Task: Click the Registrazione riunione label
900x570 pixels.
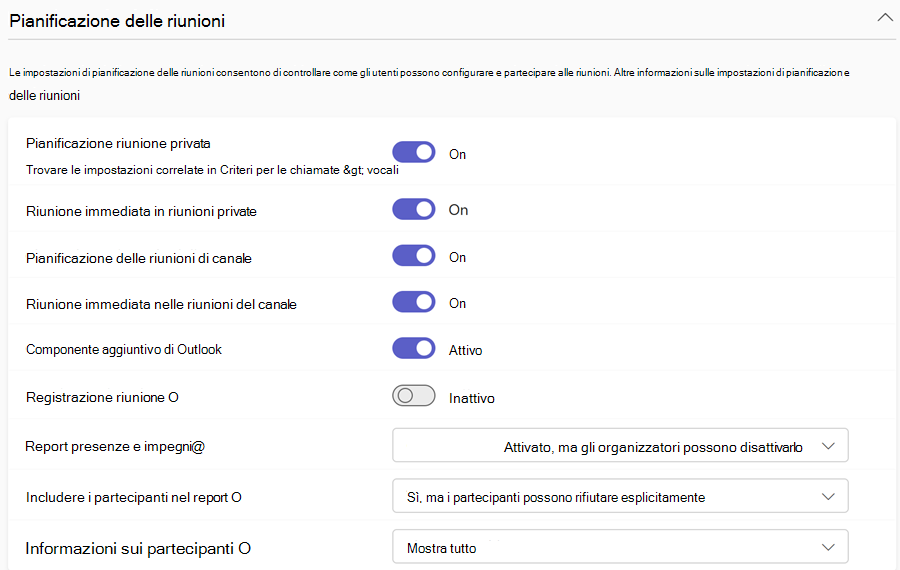Action: click(102, 397)
